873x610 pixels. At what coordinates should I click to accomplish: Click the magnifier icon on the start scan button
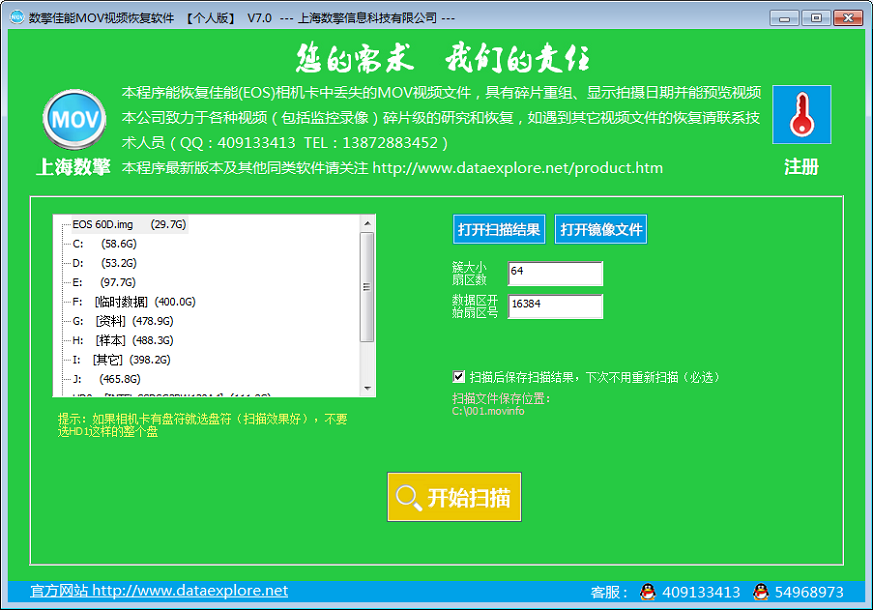tap(408, 497)
